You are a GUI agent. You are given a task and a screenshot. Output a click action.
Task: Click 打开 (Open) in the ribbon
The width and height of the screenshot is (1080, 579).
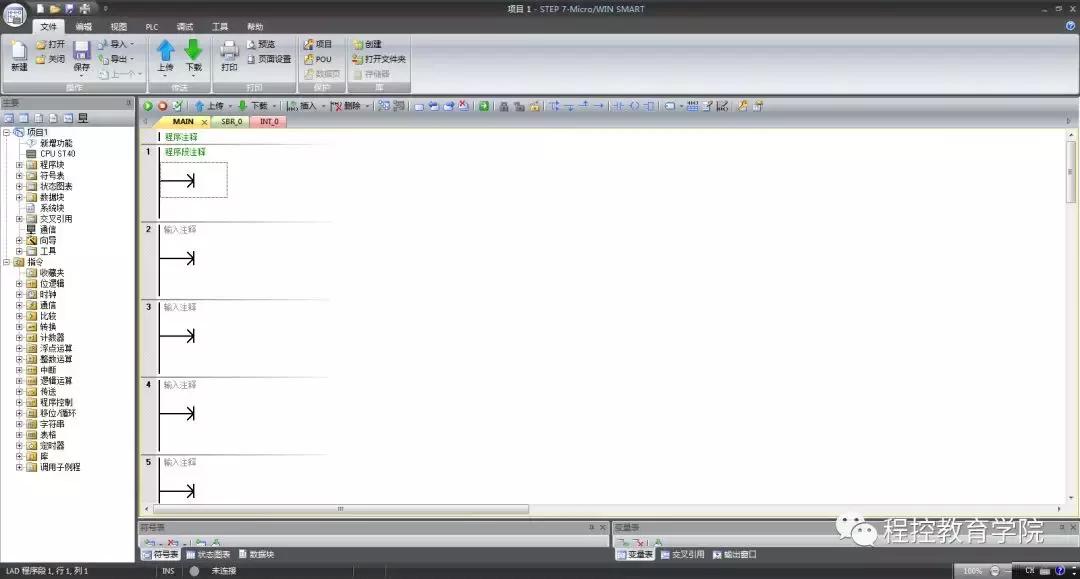pos(50,44)
